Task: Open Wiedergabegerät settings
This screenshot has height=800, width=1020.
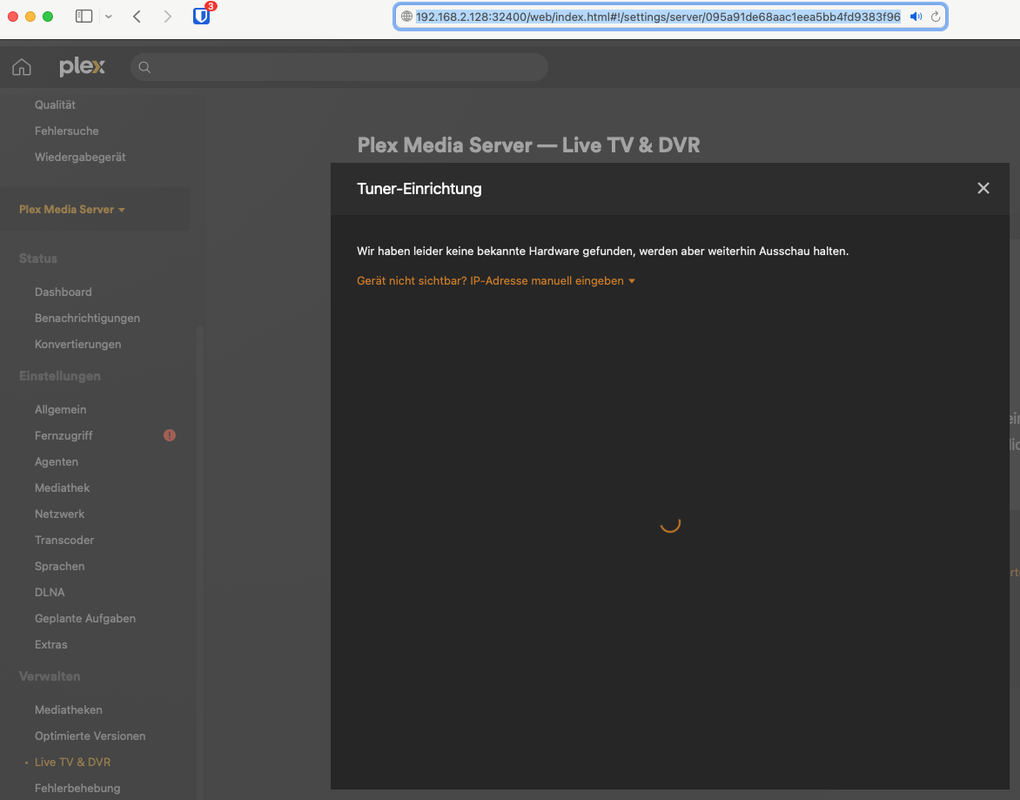Action: coord(80,157)
